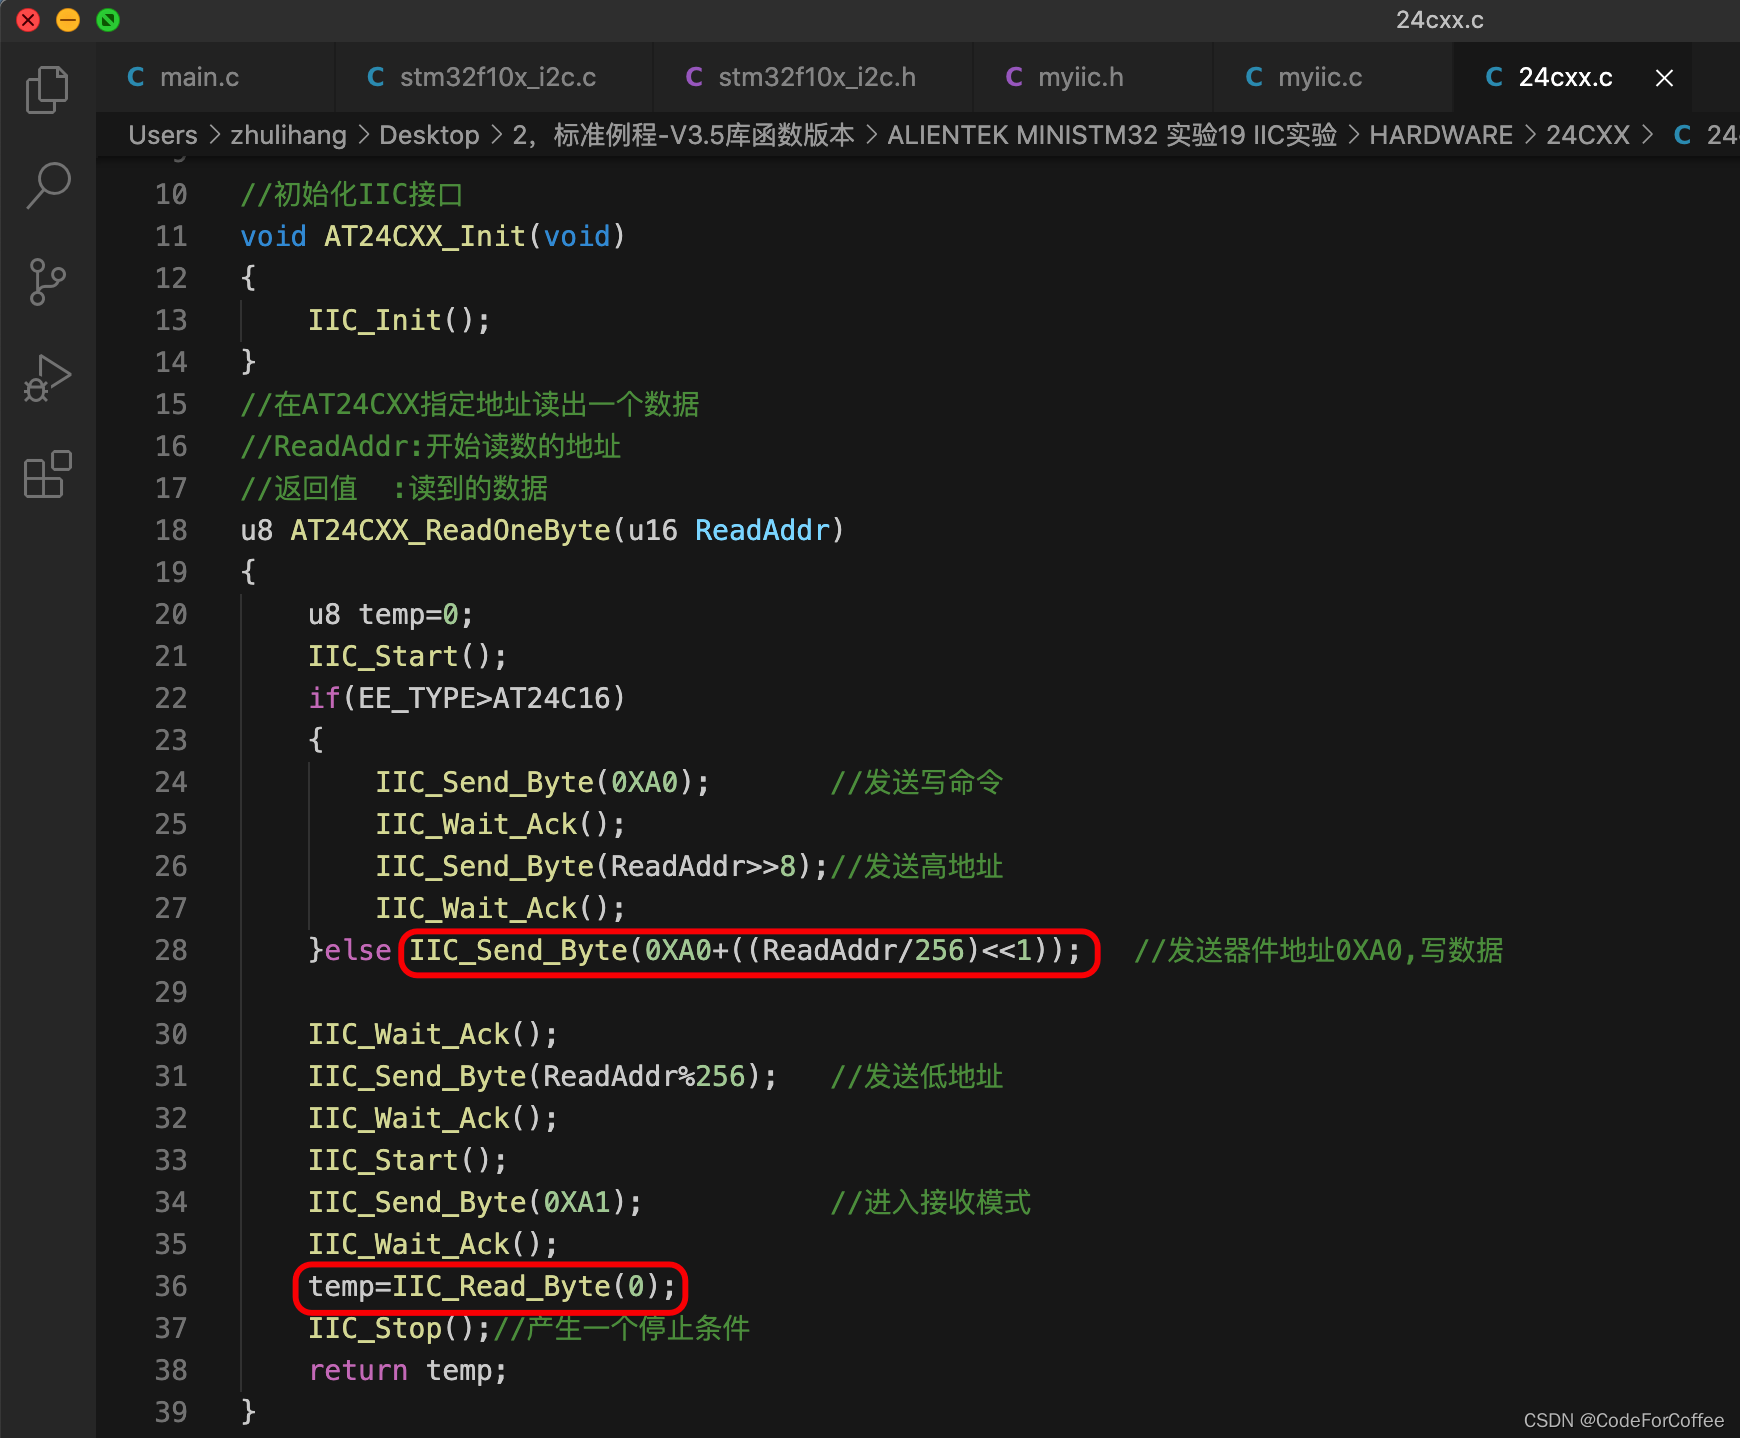
Task: Click the 24CXX breadcrumb folder
Action: point(1587,135)
